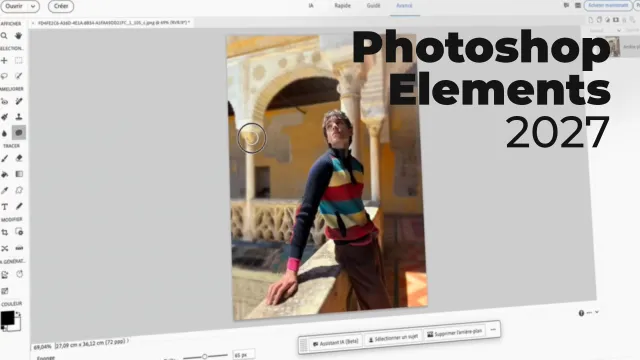
Task: Select the Blur droplet tool
Action: pos(4,133)
